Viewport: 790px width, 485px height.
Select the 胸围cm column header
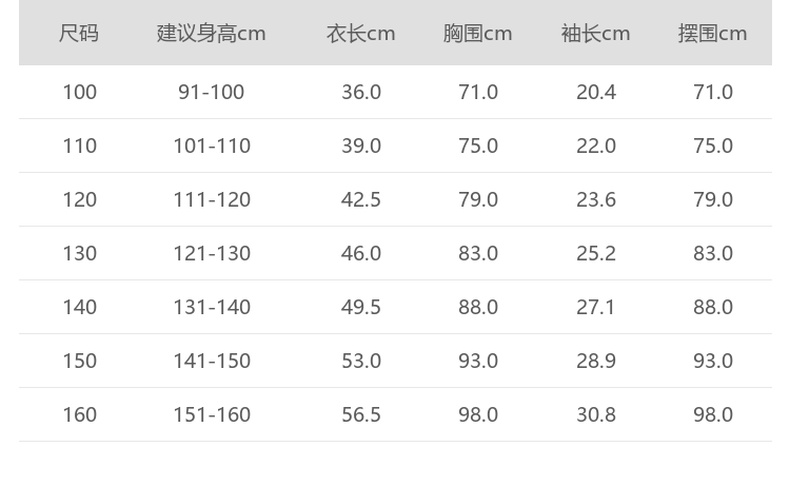tap(478, 34)
